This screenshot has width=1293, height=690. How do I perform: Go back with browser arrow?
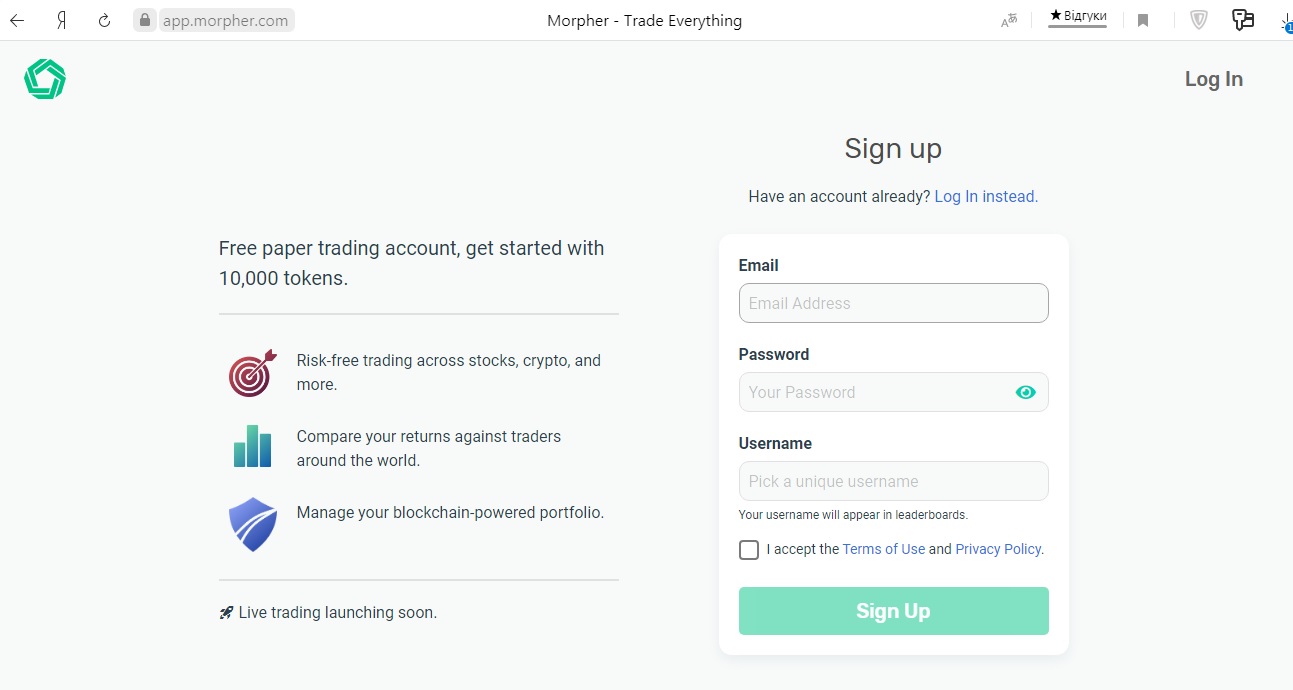(x=17, y=20)
